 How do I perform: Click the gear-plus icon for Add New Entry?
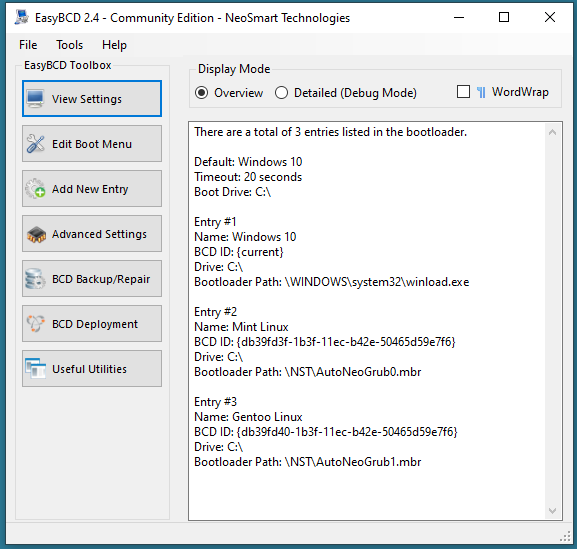point(36,188)
